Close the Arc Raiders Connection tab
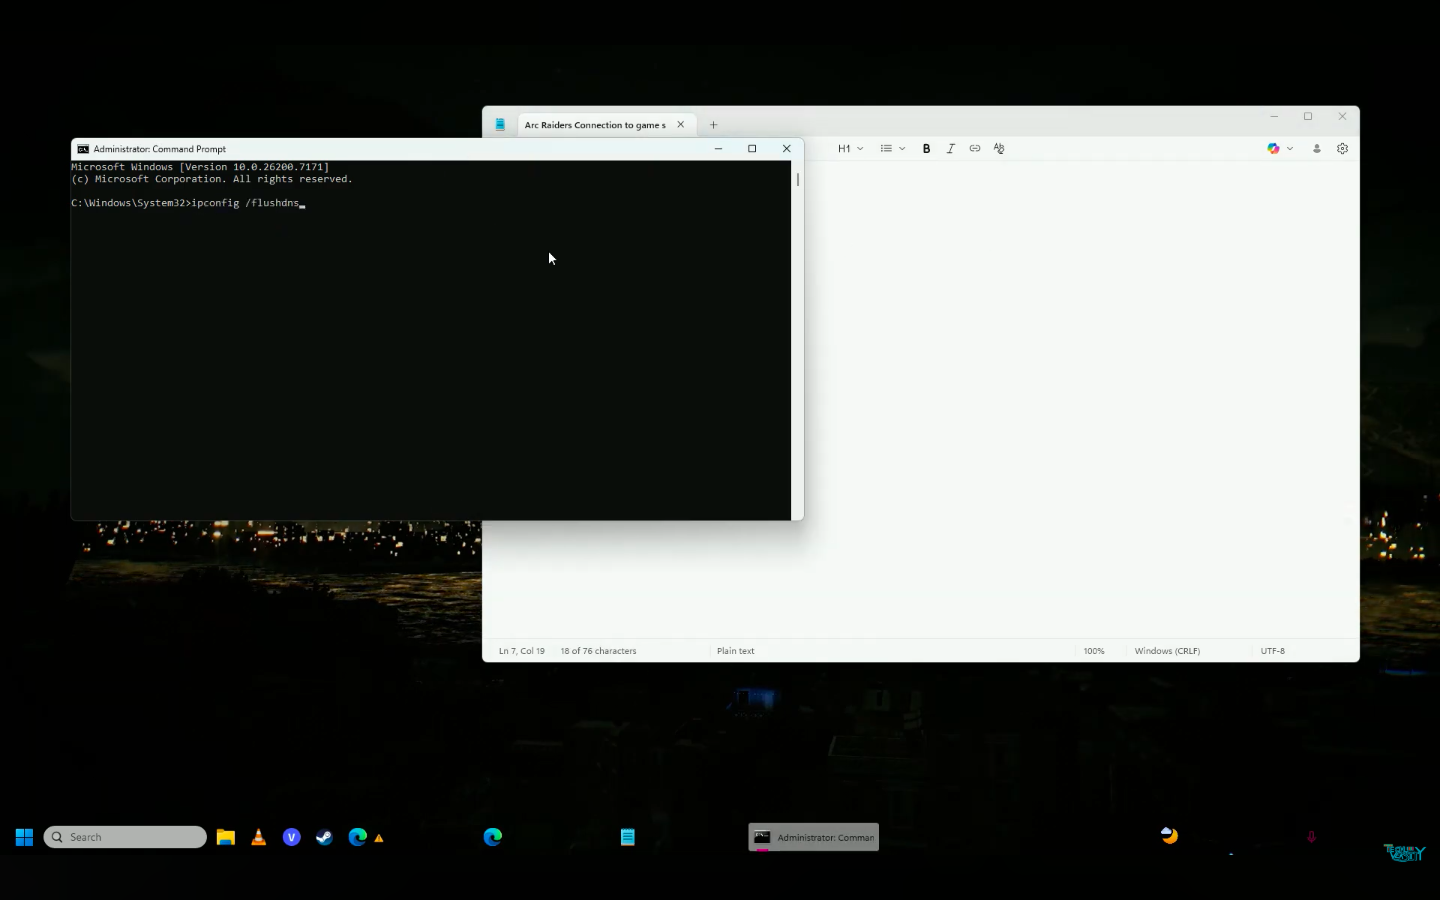Screen dimensions: 1440x900 681,125
